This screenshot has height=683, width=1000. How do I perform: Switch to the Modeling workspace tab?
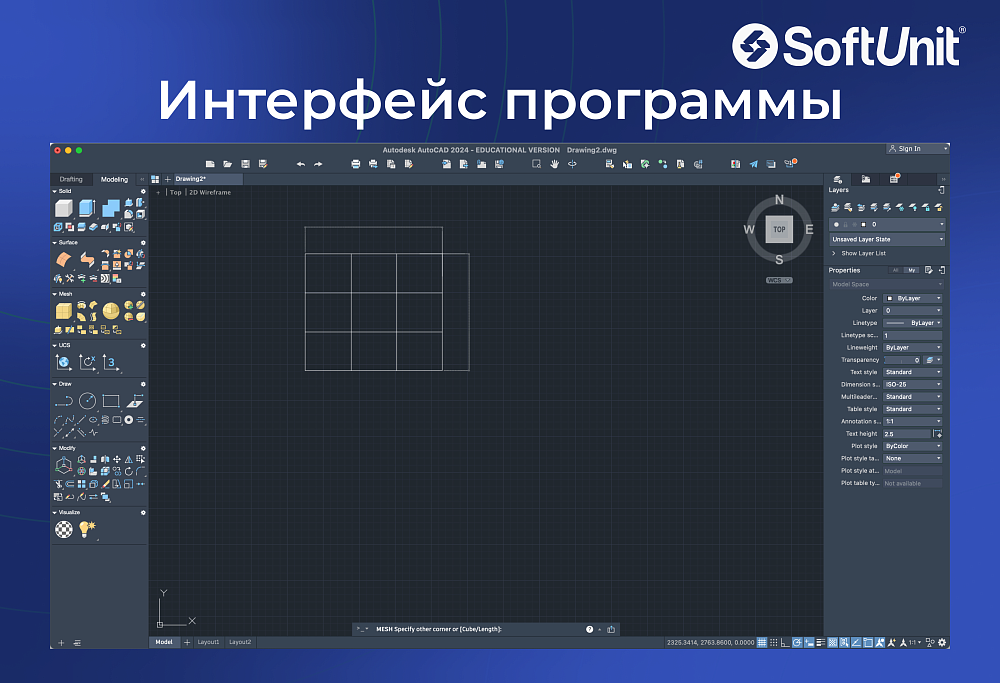tap(114, 179)
